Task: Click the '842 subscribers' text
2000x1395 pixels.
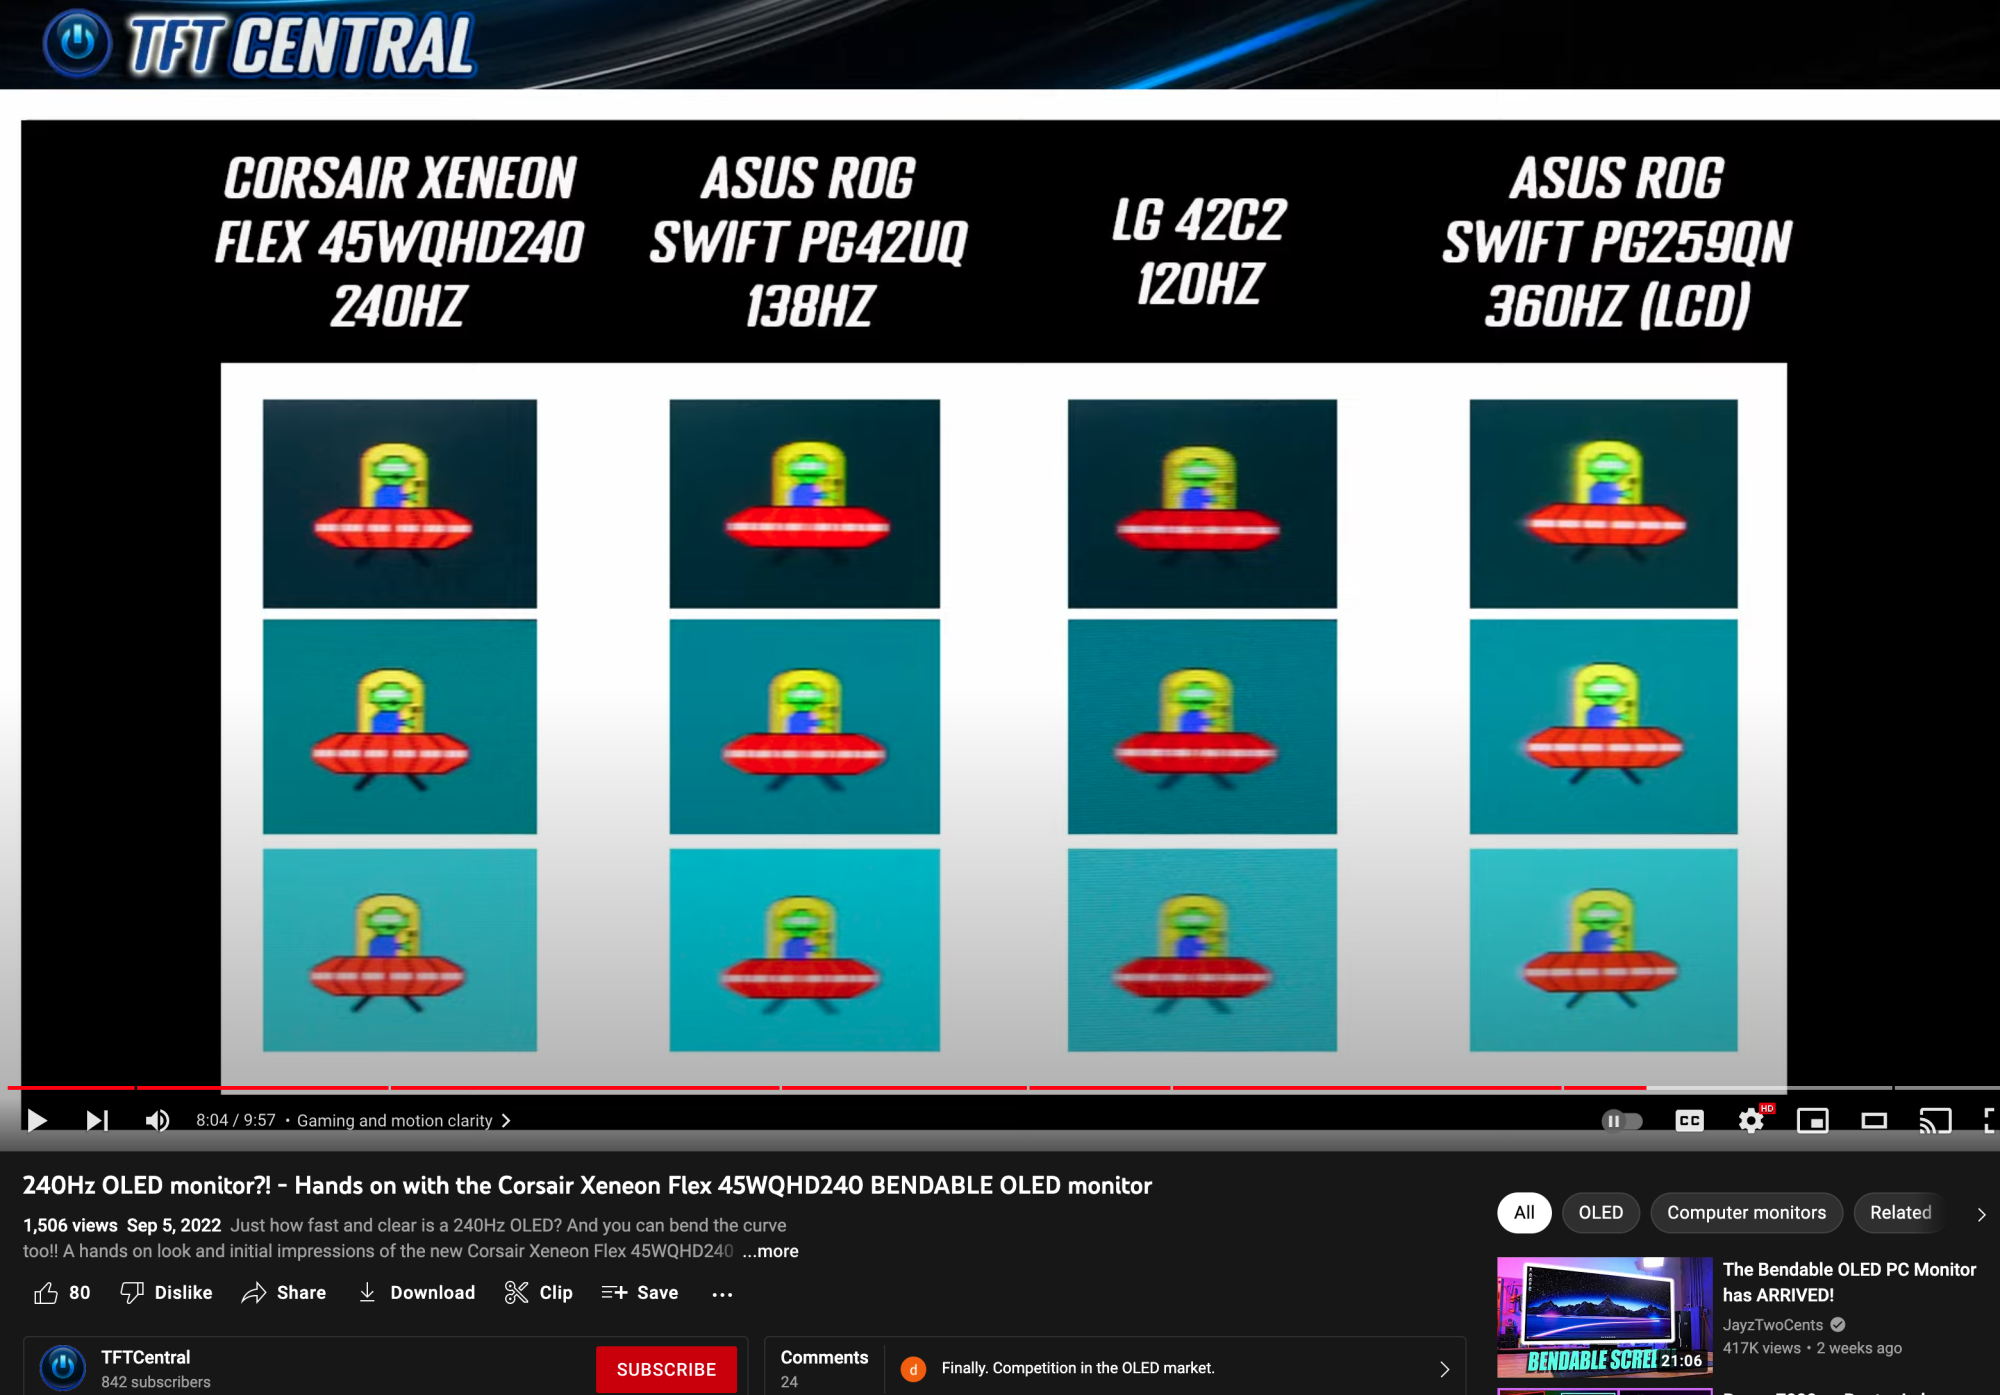Action: pyautogui.click(x=156, y=1382)
